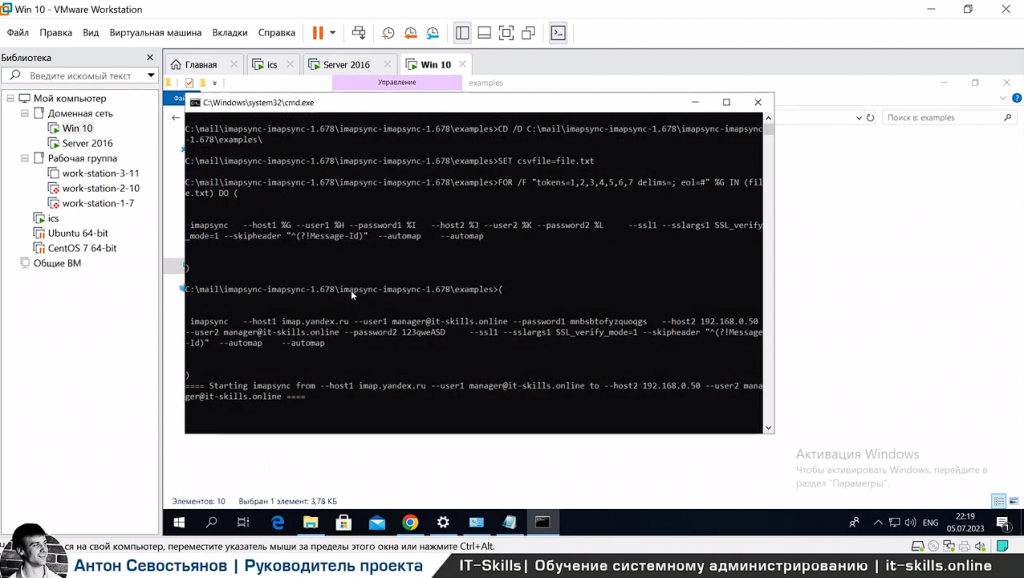Screen dimensions: 1024x578
Task: Switch to Unity mode
Action: pyautogui.click(x=528, y=33)
